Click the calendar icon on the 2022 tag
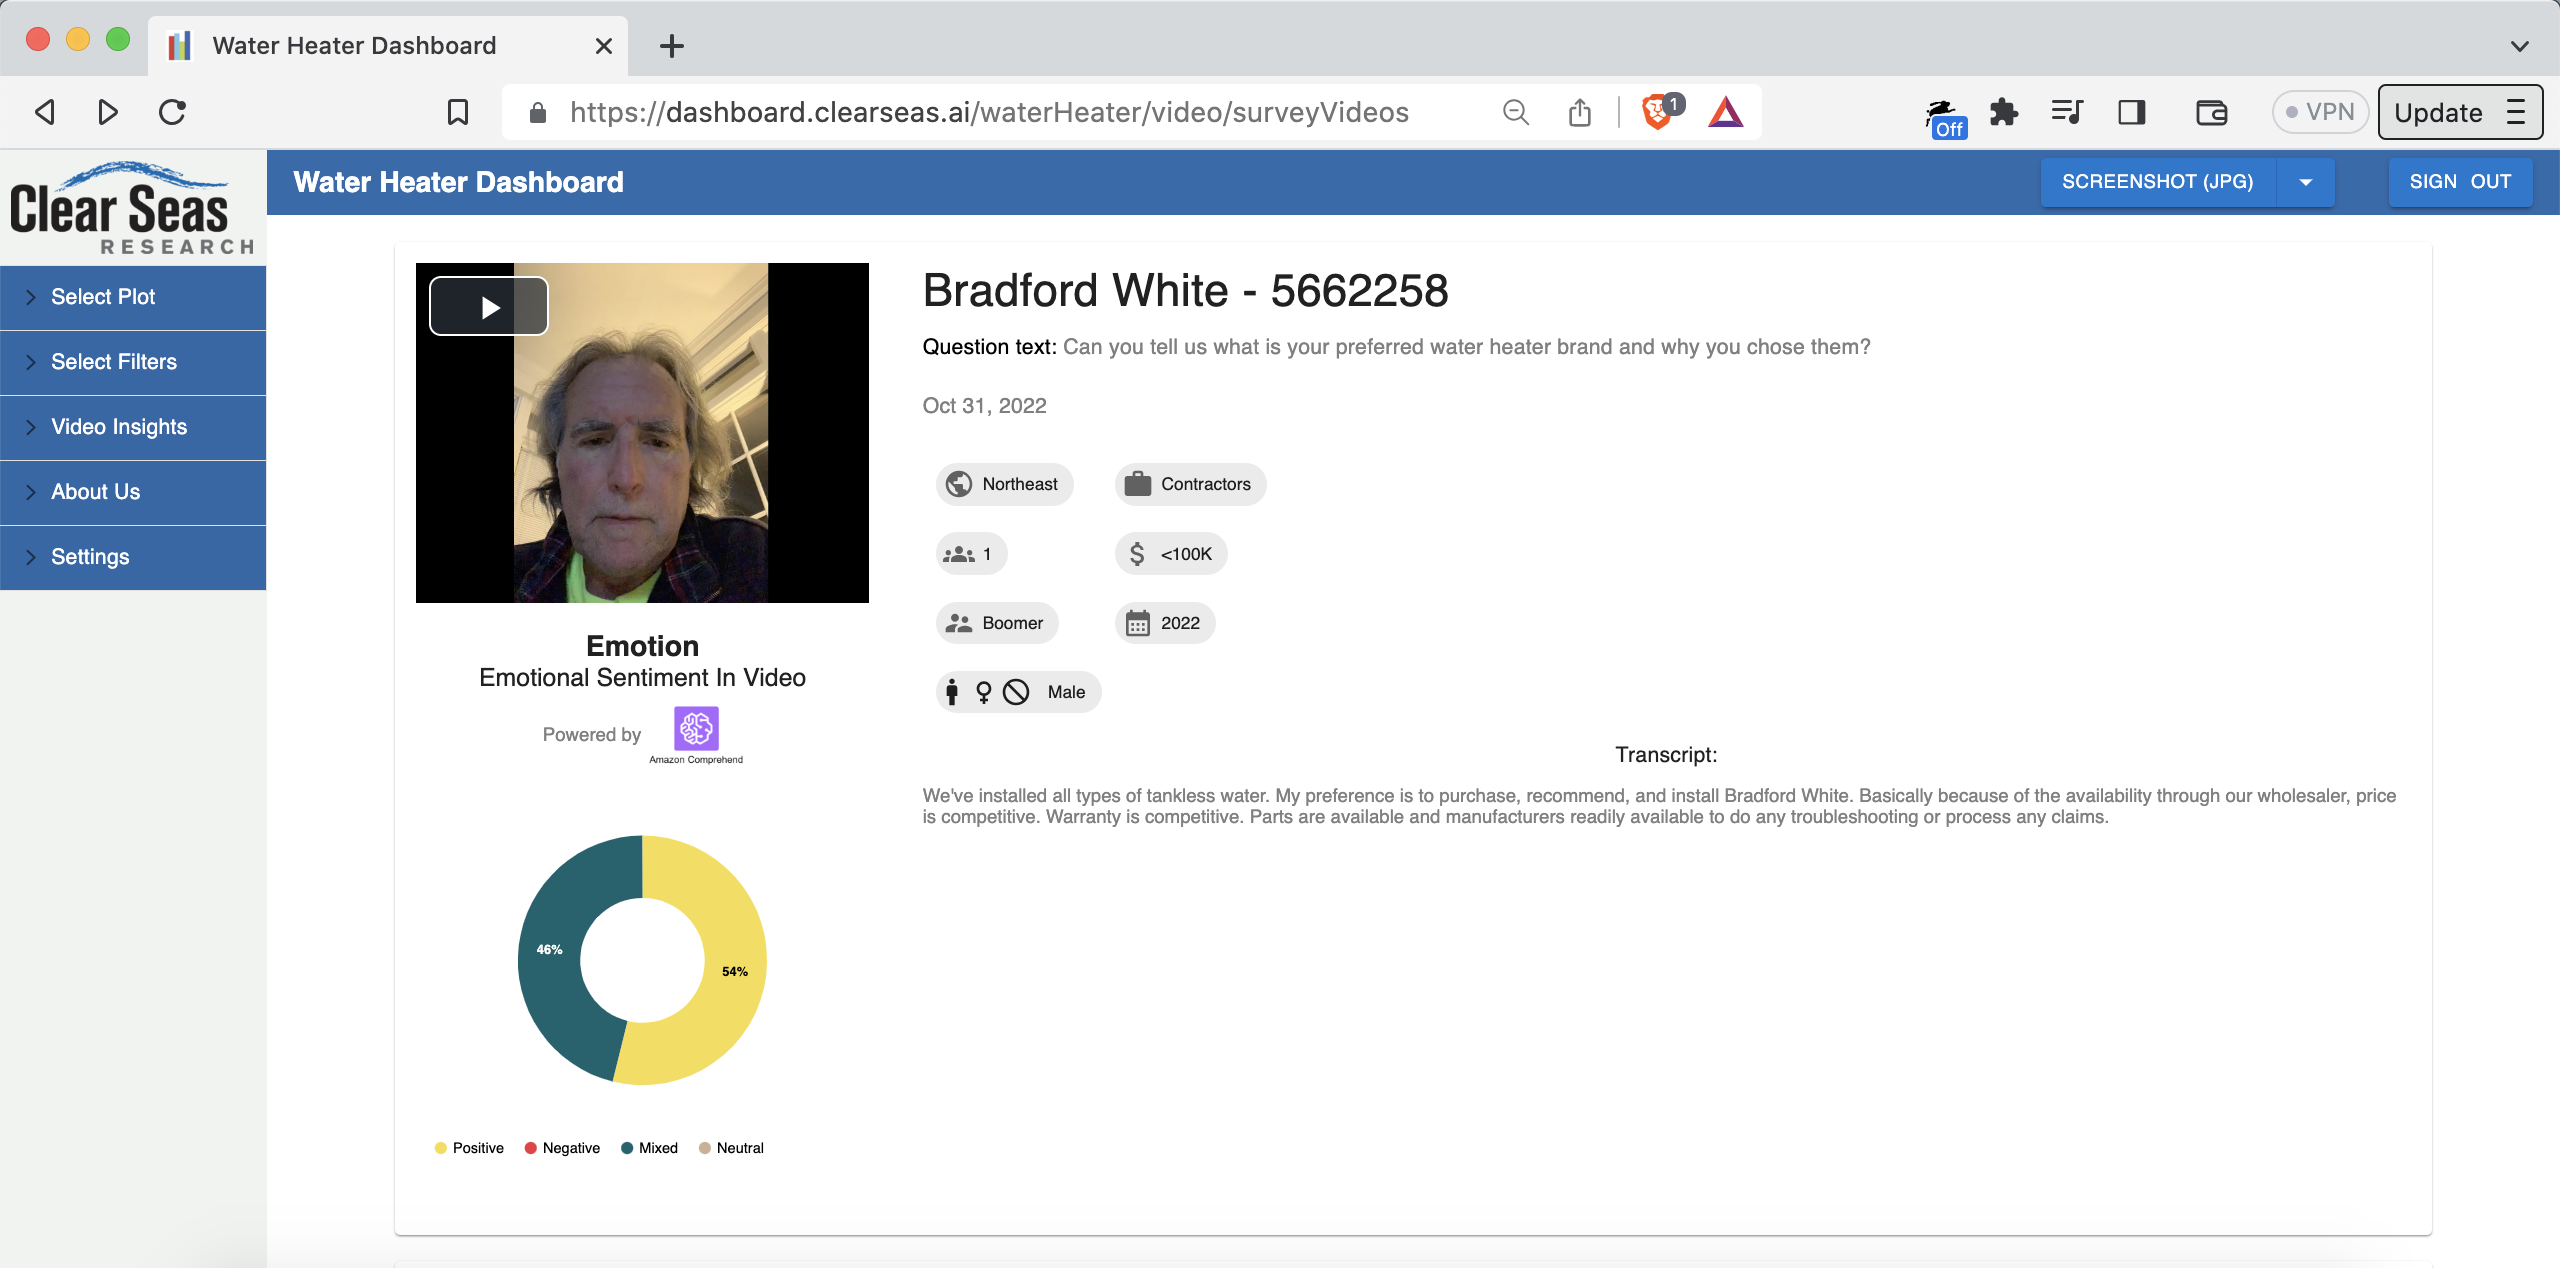Viewport: 2560px width, 1268px height. (x=1139, y=622)
